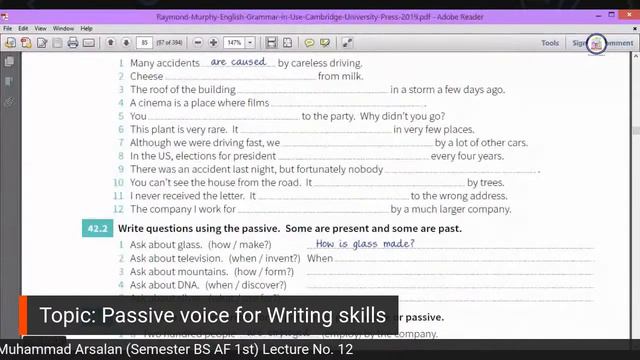Image resolution: width=640 pixels, height=360 pixels.
Task: Maximize the Adobe Reader window
Action: (611, 15)
